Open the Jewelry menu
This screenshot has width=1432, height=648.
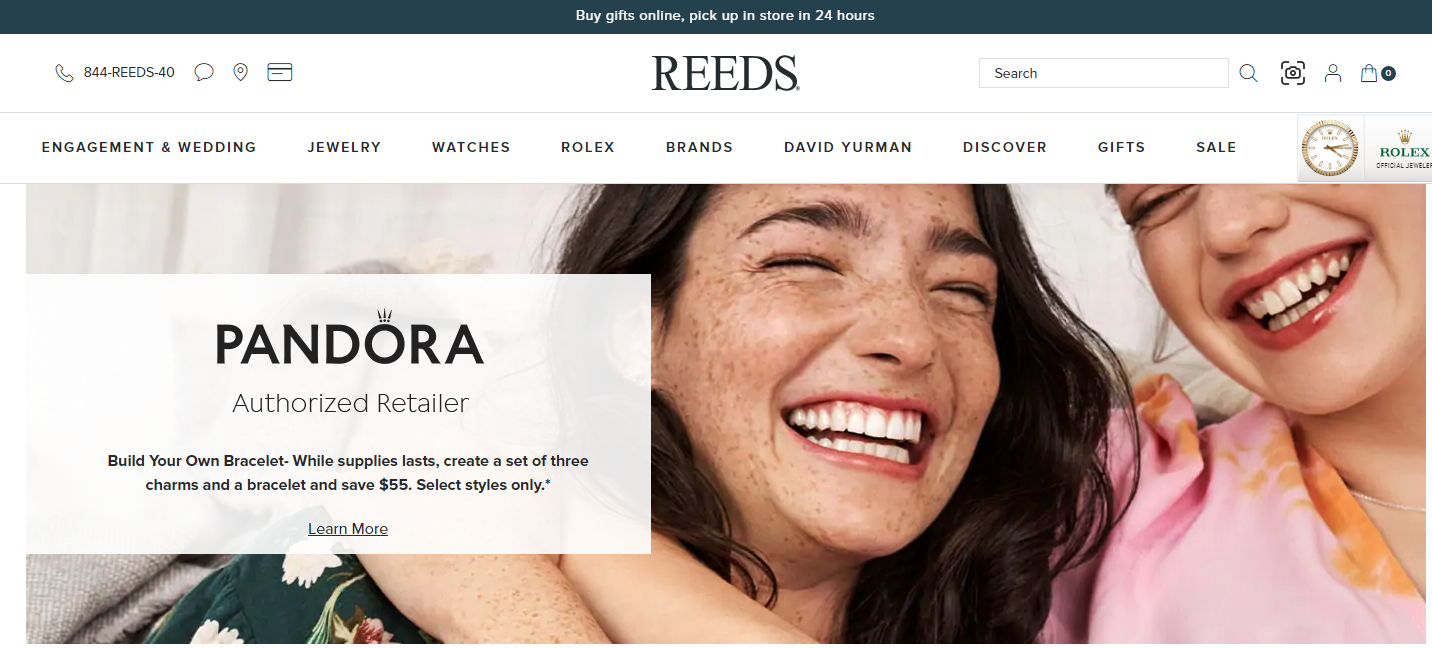pyautogui.click(x=344, y=147)
